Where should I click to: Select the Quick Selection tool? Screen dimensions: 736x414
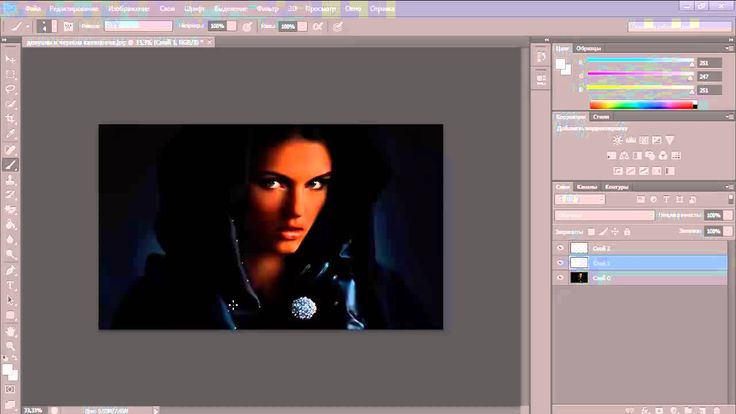10,104
